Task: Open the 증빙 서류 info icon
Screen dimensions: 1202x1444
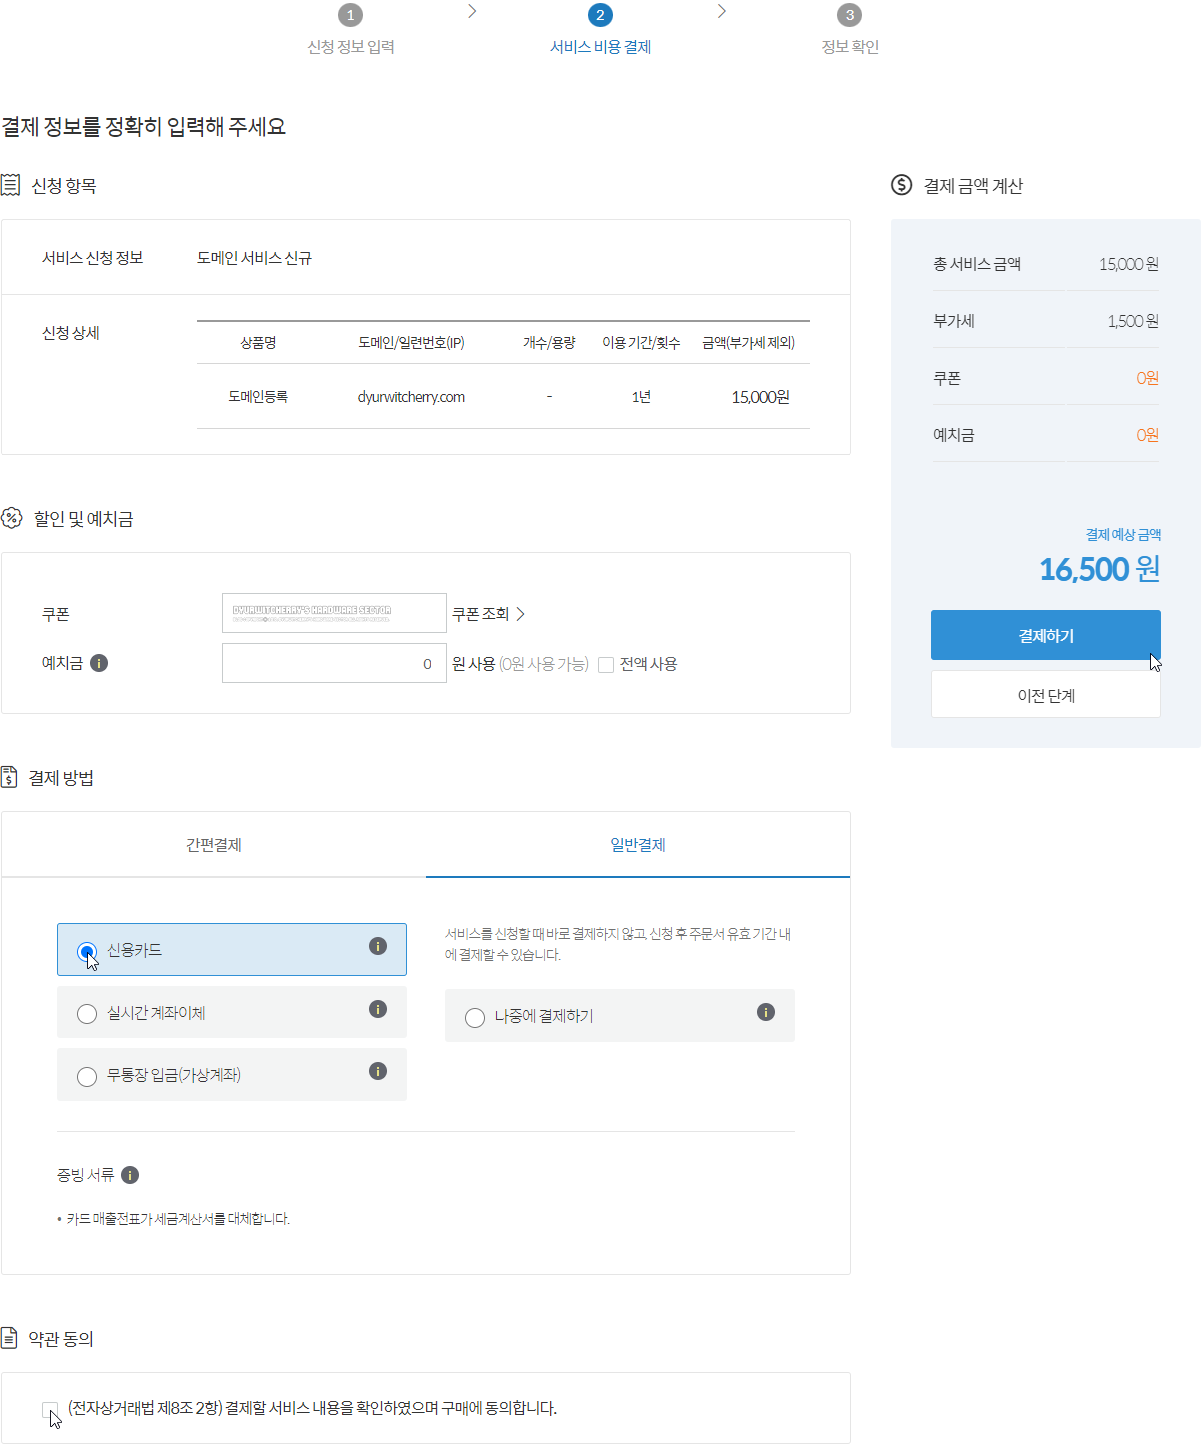Action: click(131, 1174)
